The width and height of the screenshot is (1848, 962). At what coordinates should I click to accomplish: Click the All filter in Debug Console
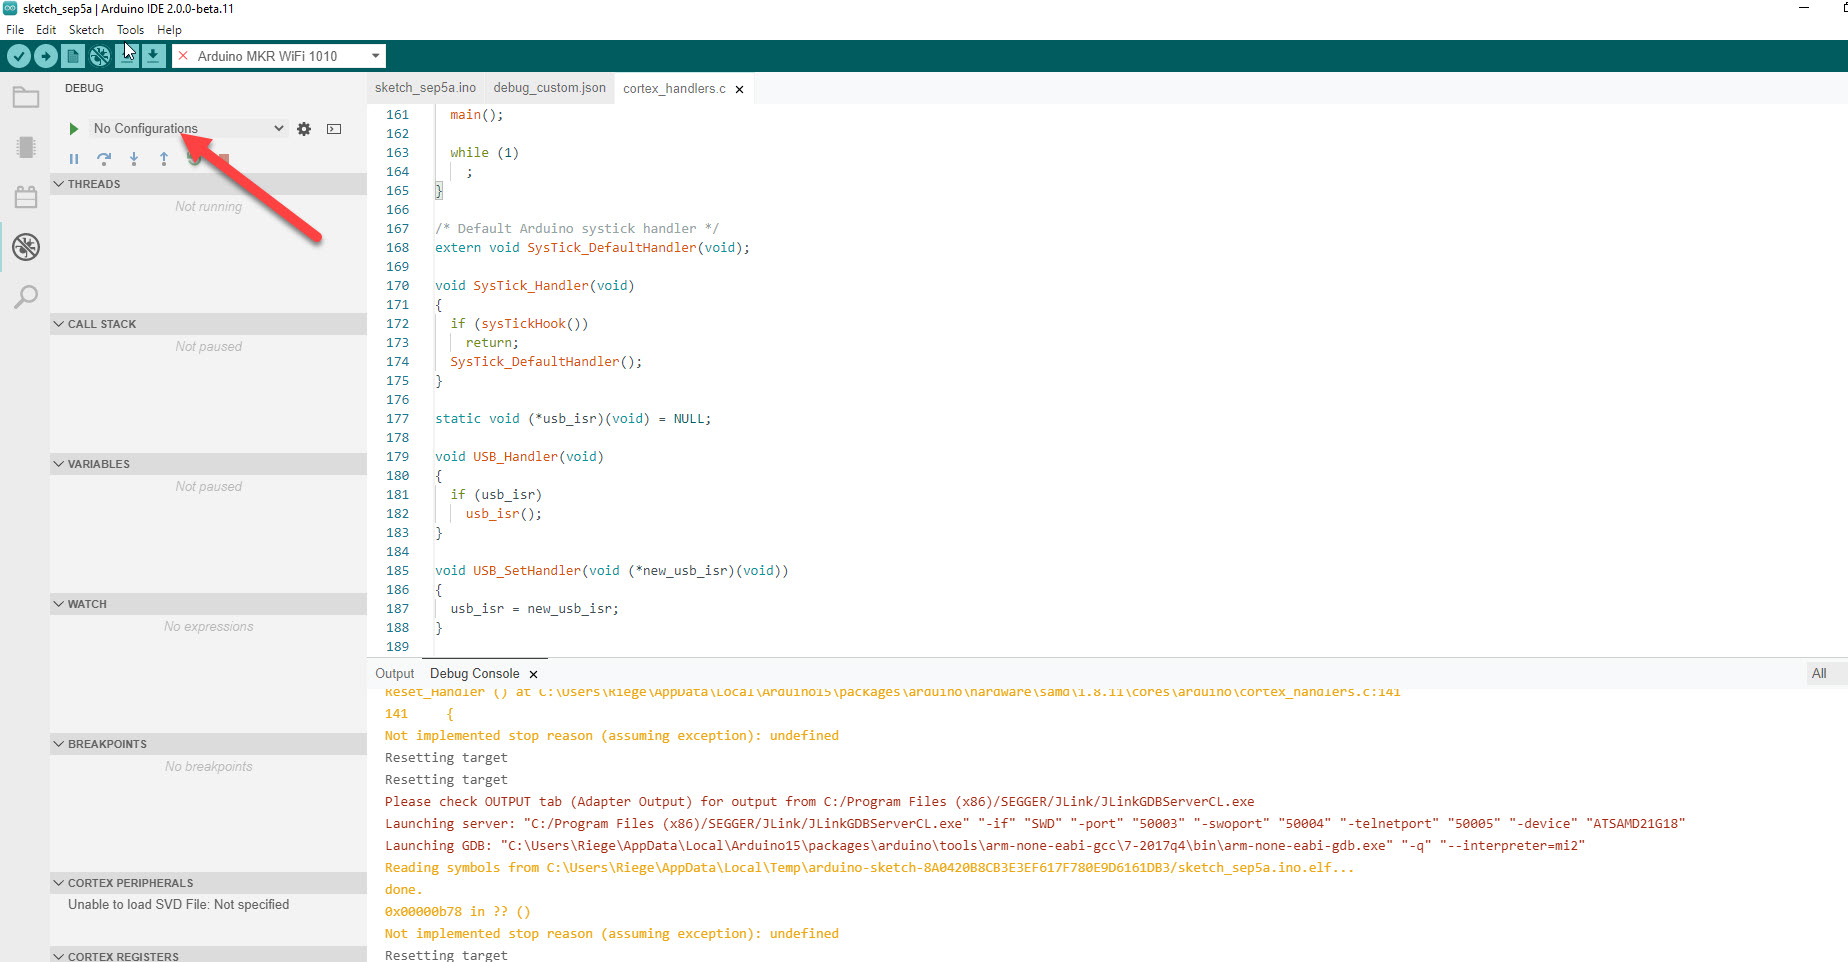[1819, 673]
